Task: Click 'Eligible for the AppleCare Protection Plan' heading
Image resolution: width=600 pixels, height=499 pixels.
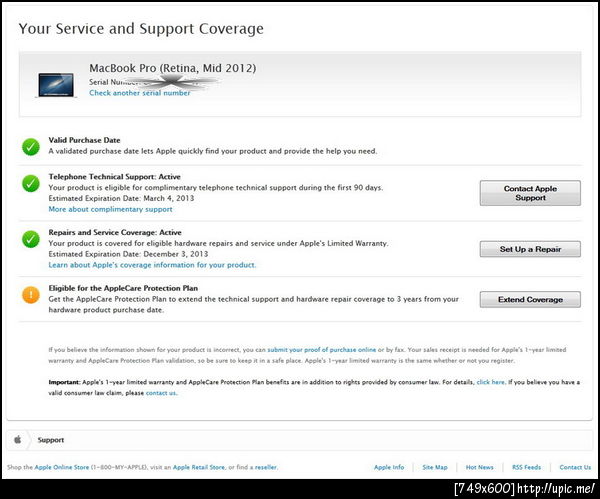Action: click(x=123, y=288)
